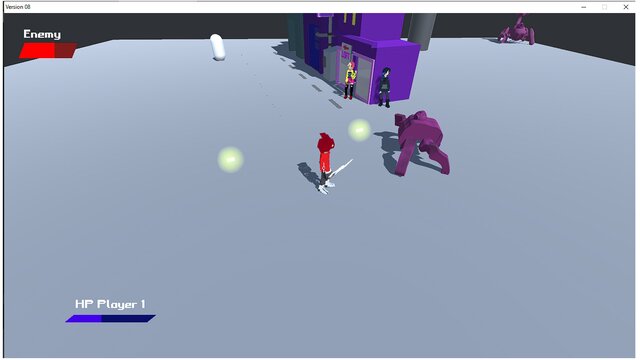640x360 pixels.
Task: Click the 'Version 08' window title
Action: (x=18, y=7)
